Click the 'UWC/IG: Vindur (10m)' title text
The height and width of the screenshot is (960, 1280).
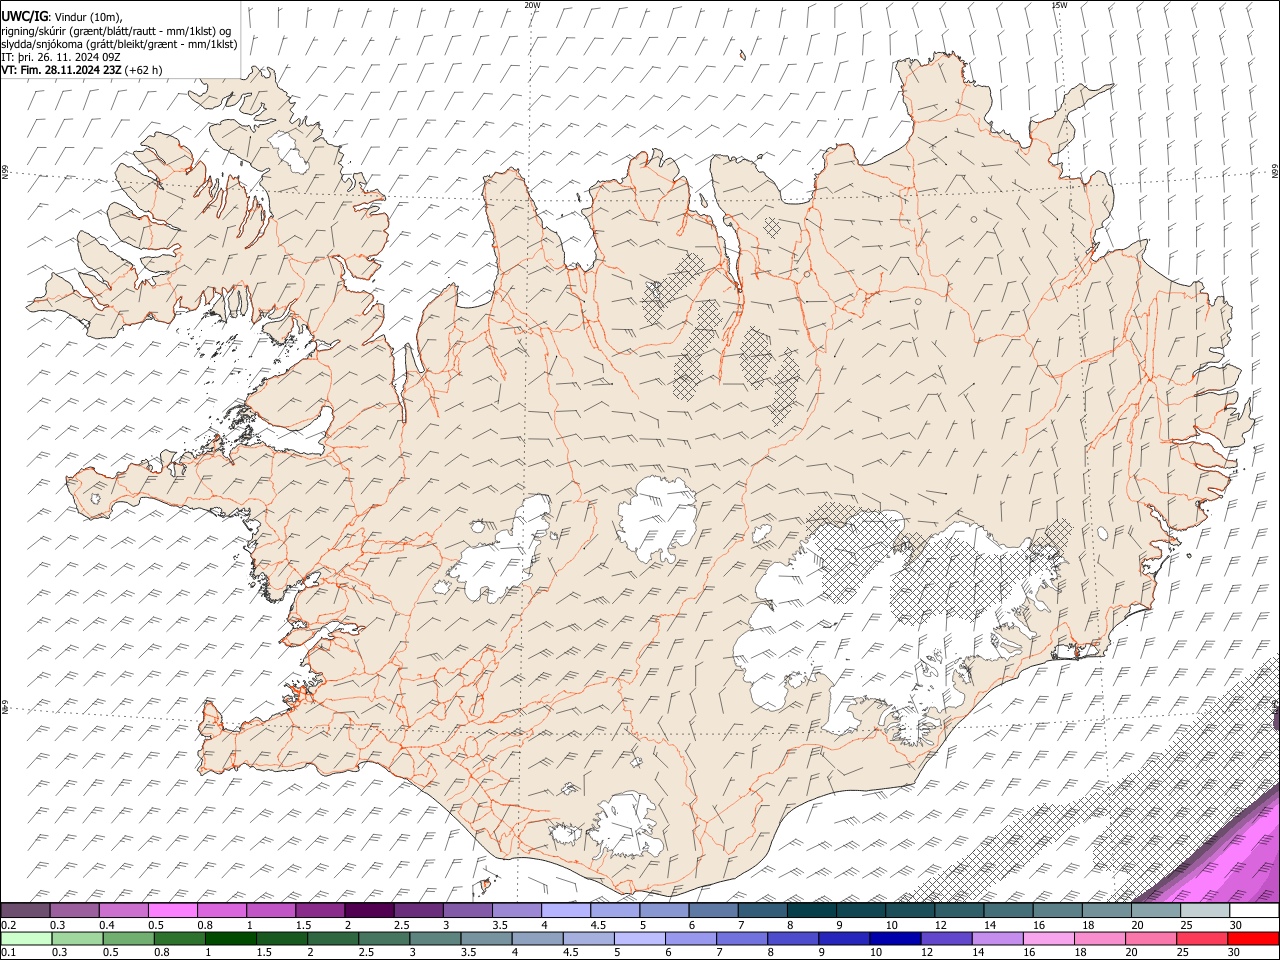point(63,17)
